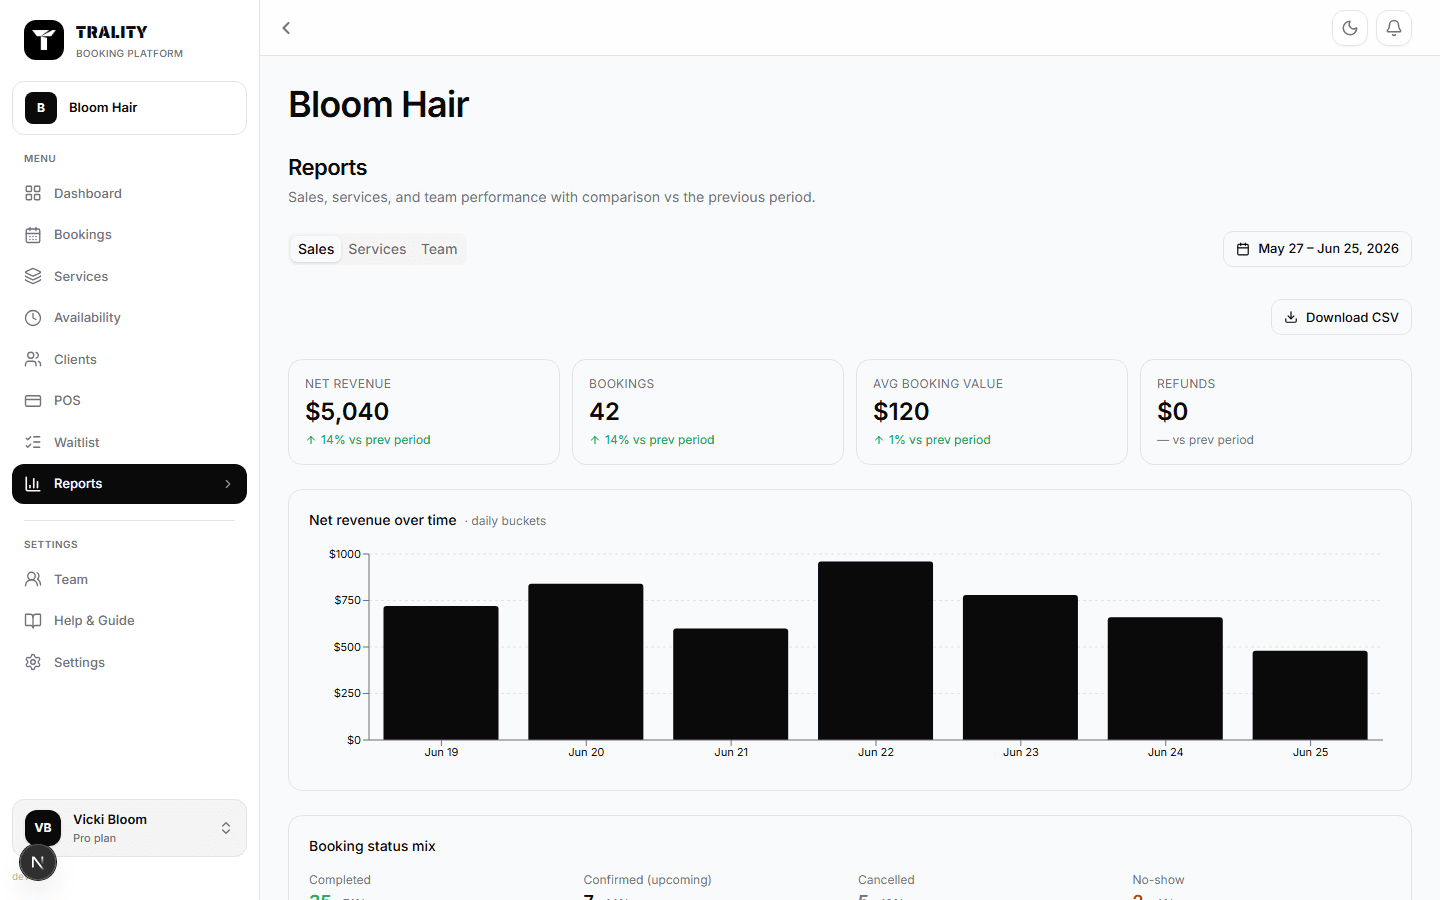Open the Bloom Hair workspace switcher
The width and height of the screenshot is (1440, 900).
pyautogui.click(x=129, y=108)
